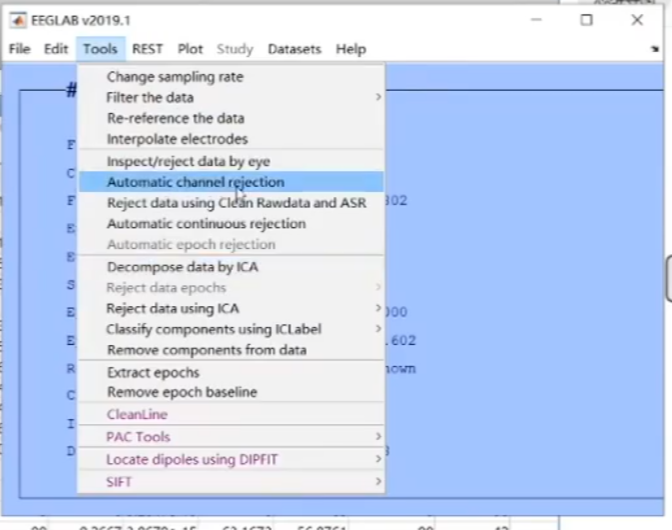
Task: Choose Extract epochs
Action: point(153,372)
